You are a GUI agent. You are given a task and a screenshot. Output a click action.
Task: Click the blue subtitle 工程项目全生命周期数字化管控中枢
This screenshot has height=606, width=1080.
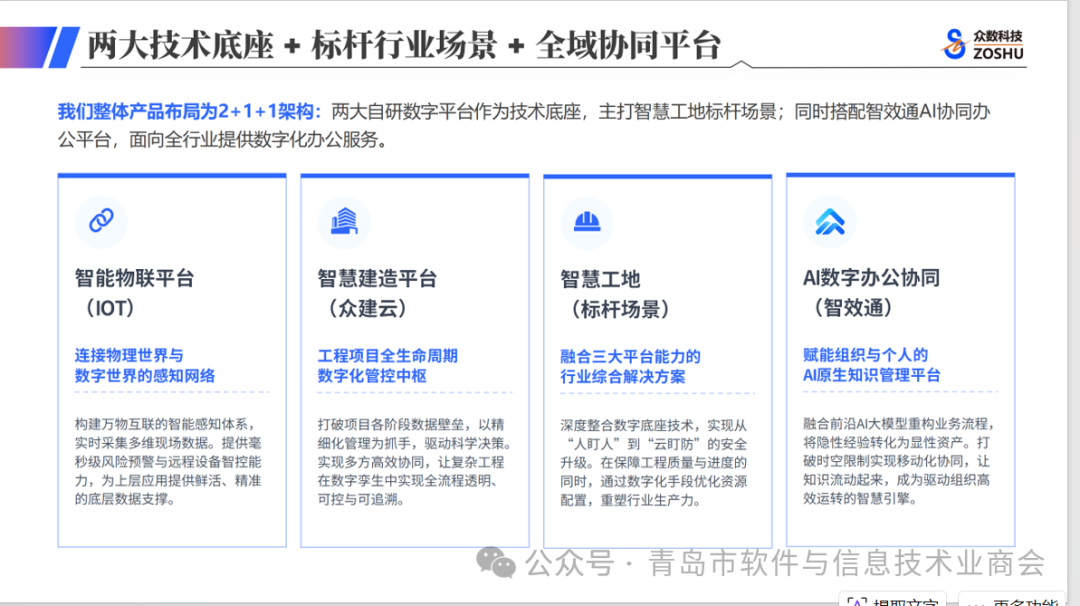point(387,366)
